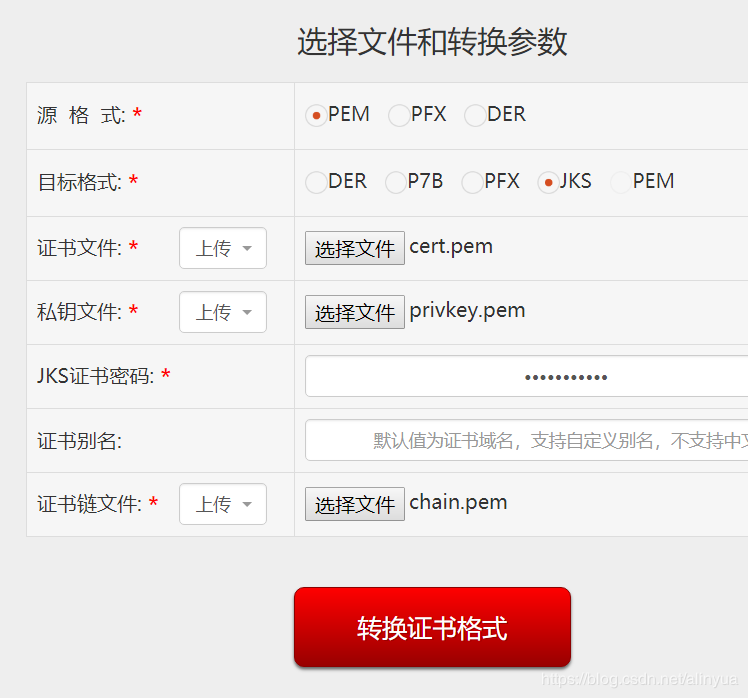Click the cert.pem file name text
The image size is (748, 698).
[451, 247]
